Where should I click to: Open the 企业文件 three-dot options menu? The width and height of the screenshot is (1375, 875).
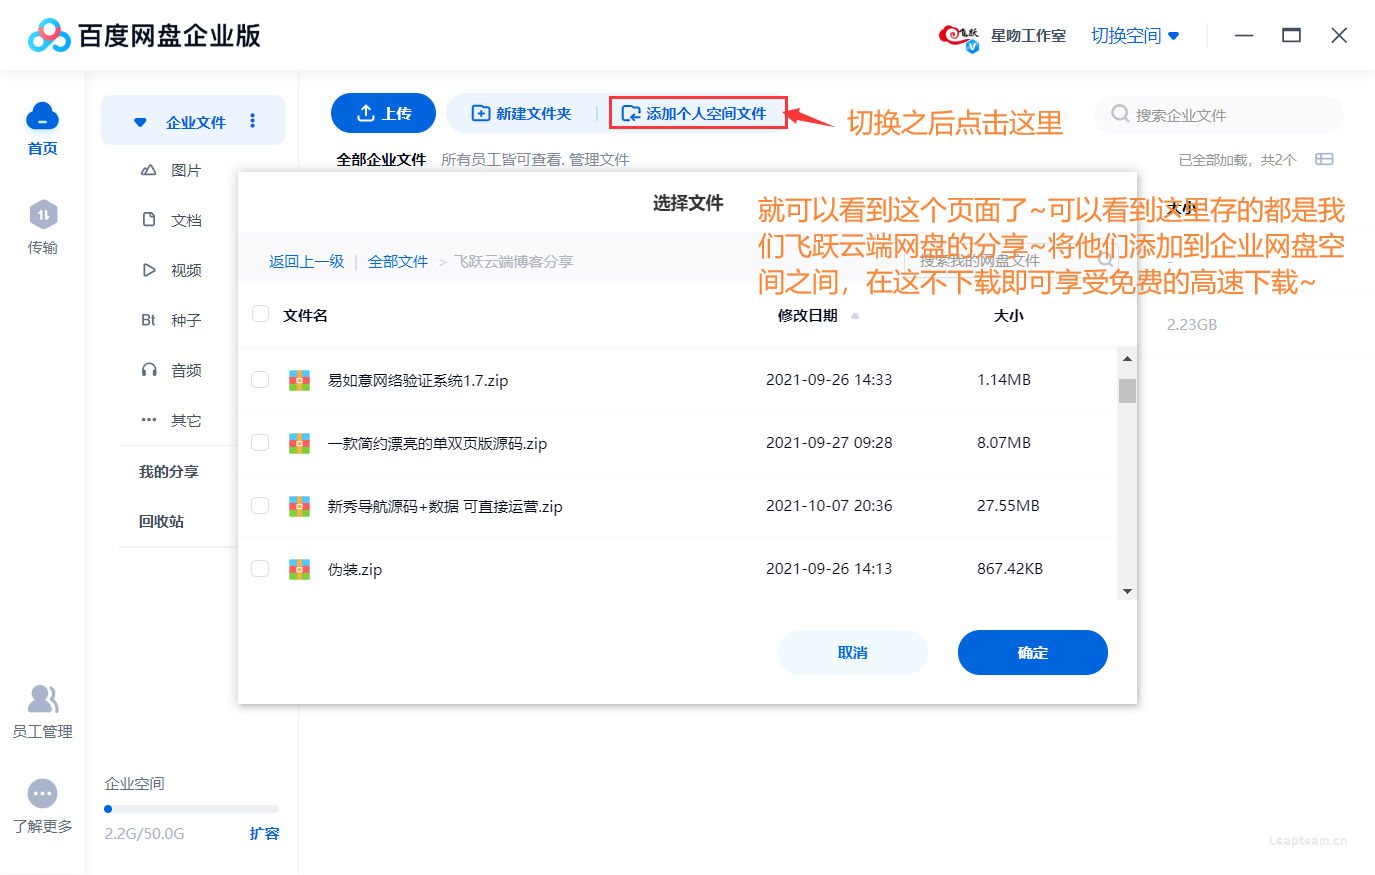pyautogui.click(x=252, y=121)
